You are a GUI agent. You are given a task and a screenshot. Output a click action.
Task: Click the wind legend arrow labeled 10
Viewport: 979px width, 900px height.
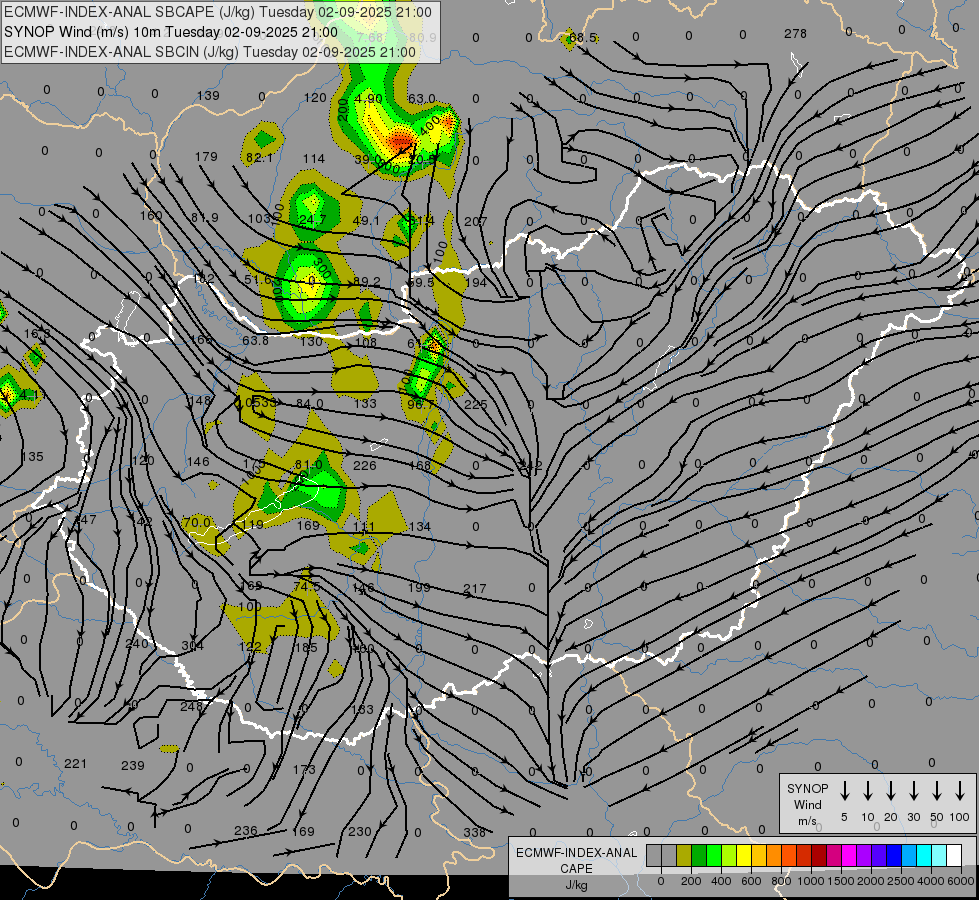pyautogui.click(x=867, y=791)
